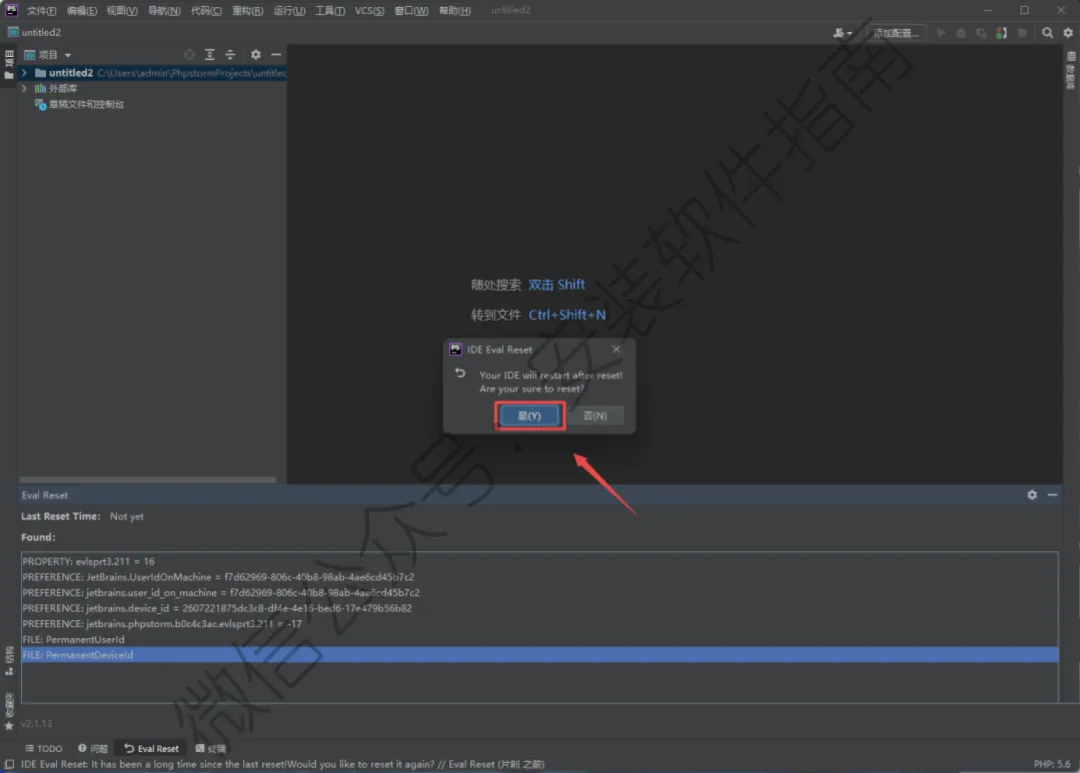
Task: Click the run with coverage icon in toolbar
Action: [x=981, y=33]
